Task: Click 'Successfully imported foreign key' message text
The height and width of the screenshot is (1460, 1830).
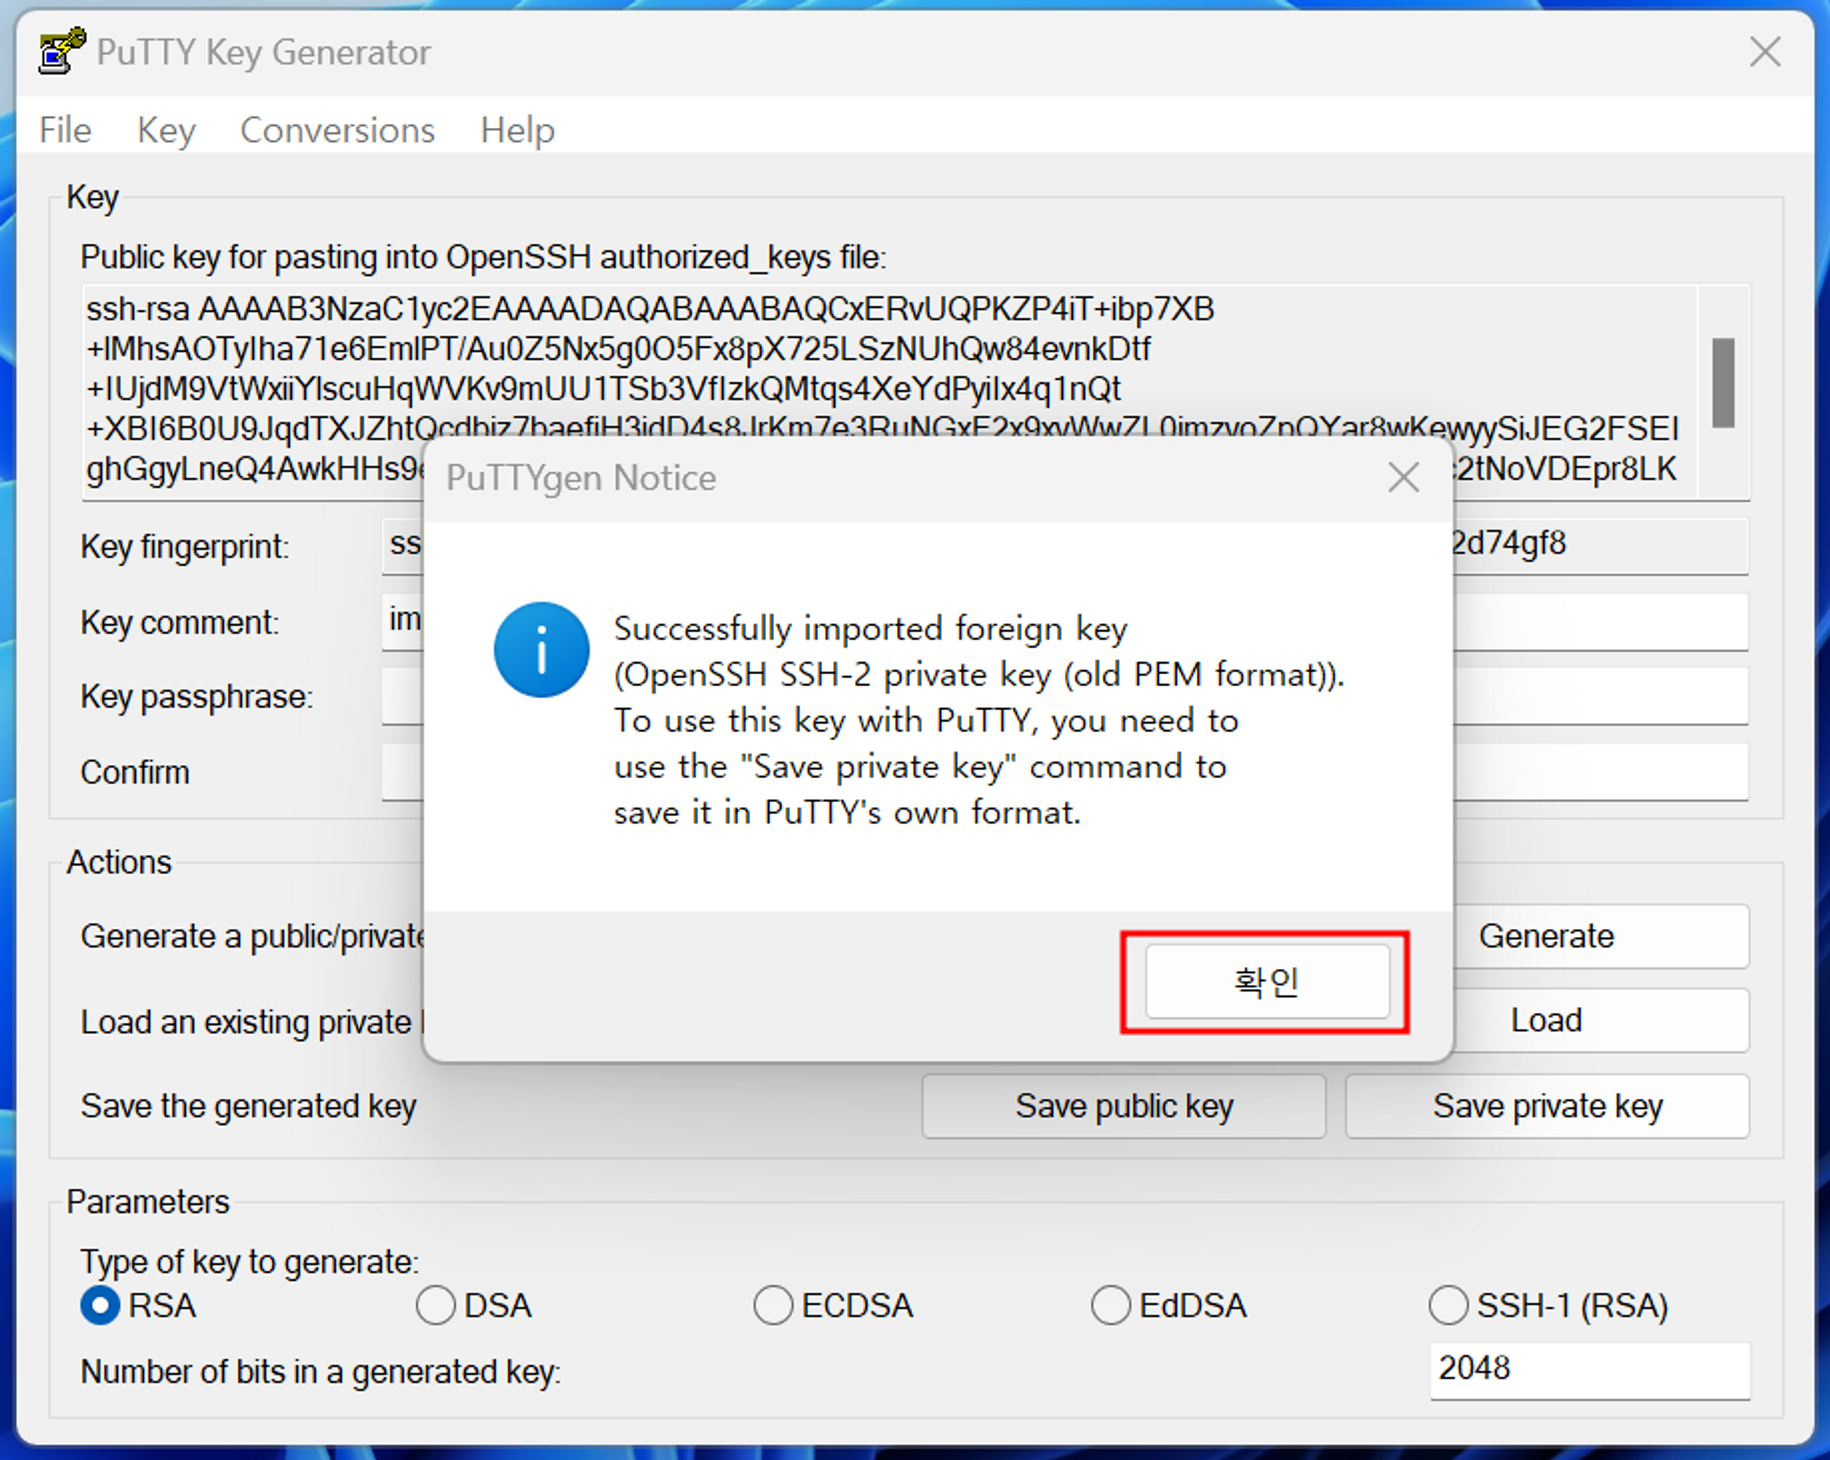Action: pos(870,629)
